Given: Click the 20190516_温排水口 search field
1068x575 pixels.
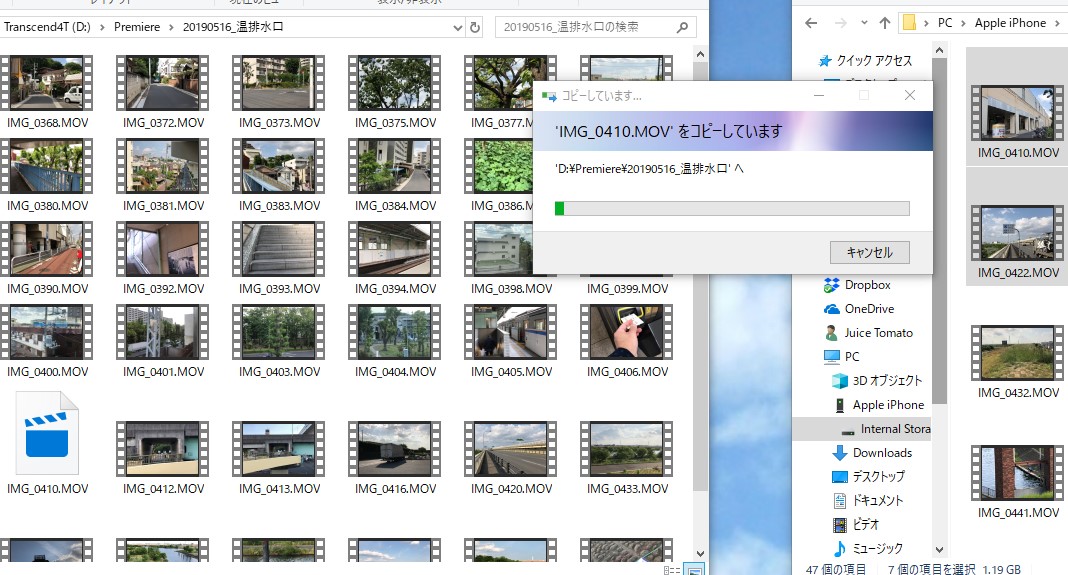Looking at the screenshot, I should tap(590, 27).
